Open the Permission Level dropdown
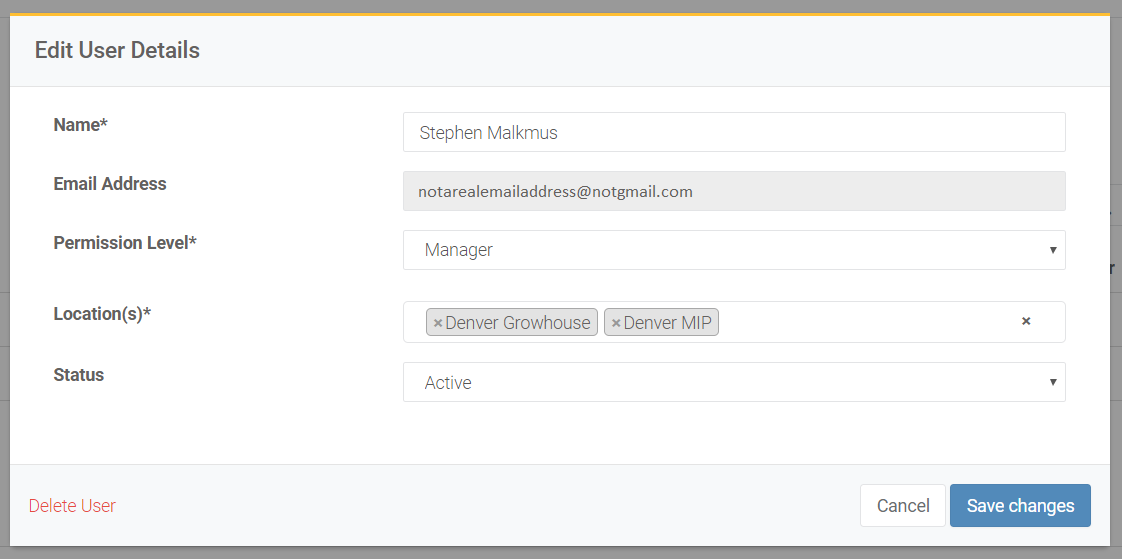Viewport: 1122px width, 559px height. coord(733,250)
